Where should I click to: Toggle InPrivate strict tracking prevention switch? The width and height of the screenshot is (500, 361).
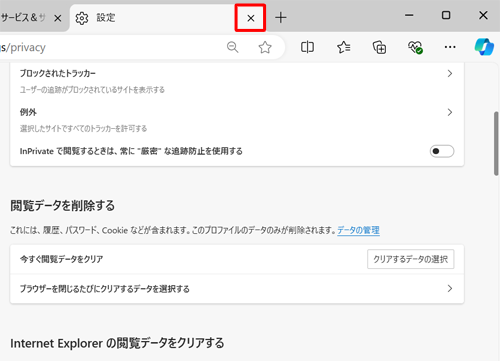(x=442, y=151)
